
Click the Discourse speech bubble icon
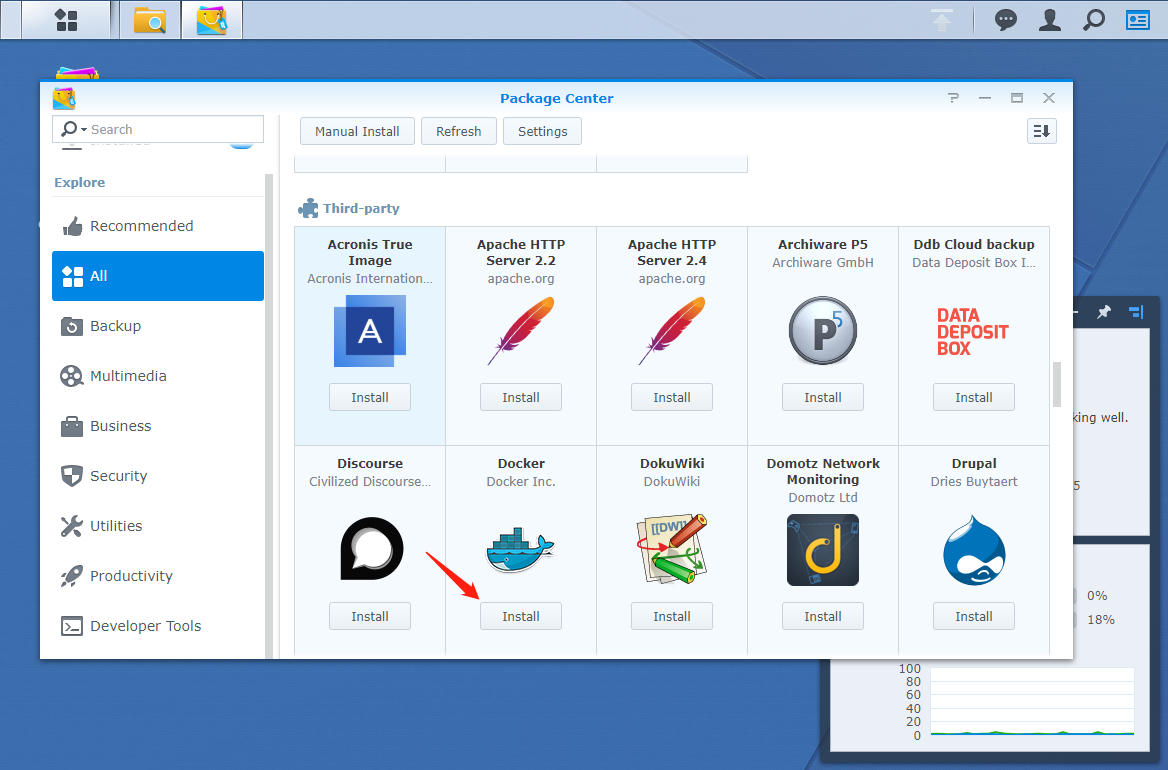point(372,549)
